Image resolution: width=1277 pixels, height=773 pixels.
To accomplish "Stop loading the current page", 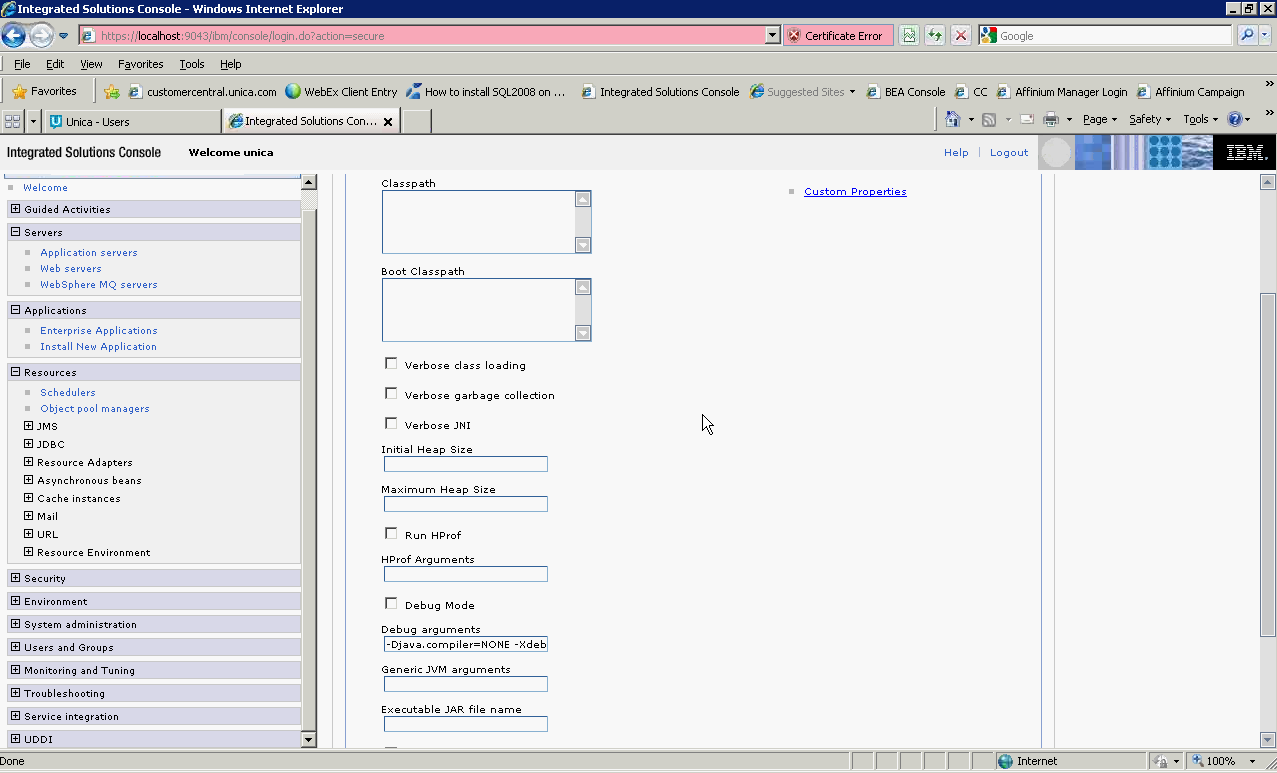I will (x=960, y=35).
